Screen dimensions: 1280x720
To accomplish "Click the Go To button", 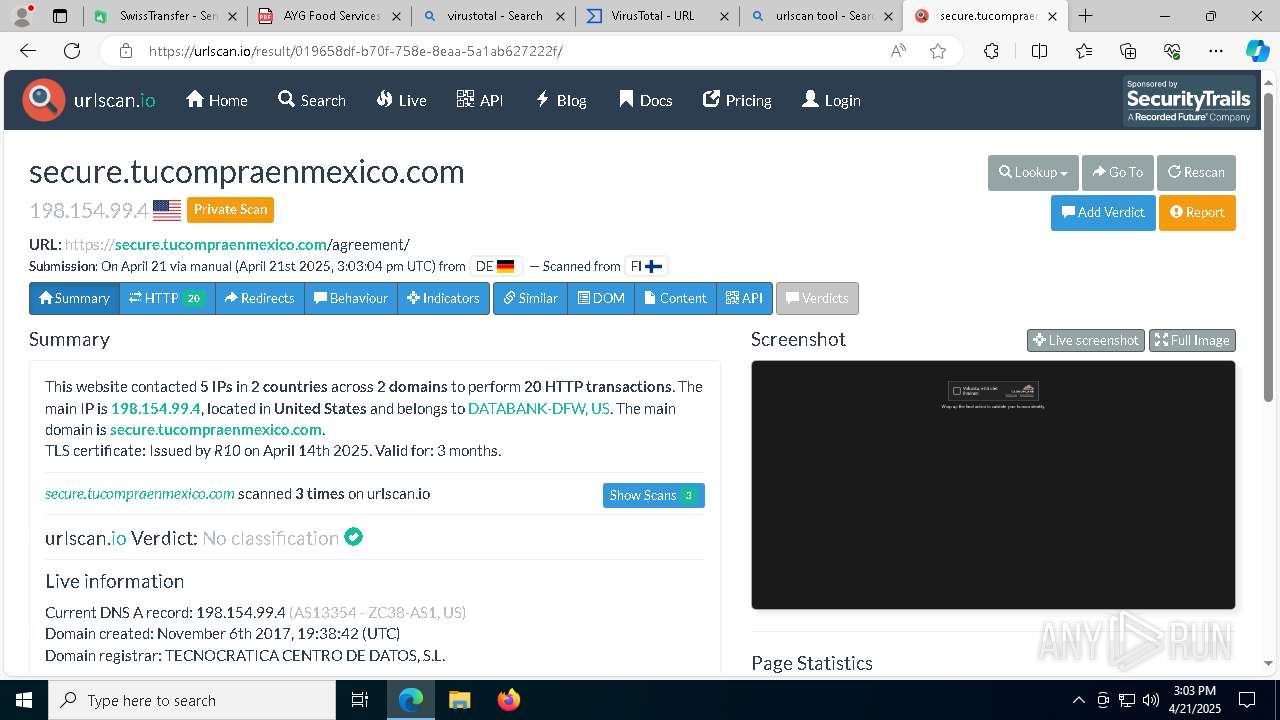I will coord(1118,172).
